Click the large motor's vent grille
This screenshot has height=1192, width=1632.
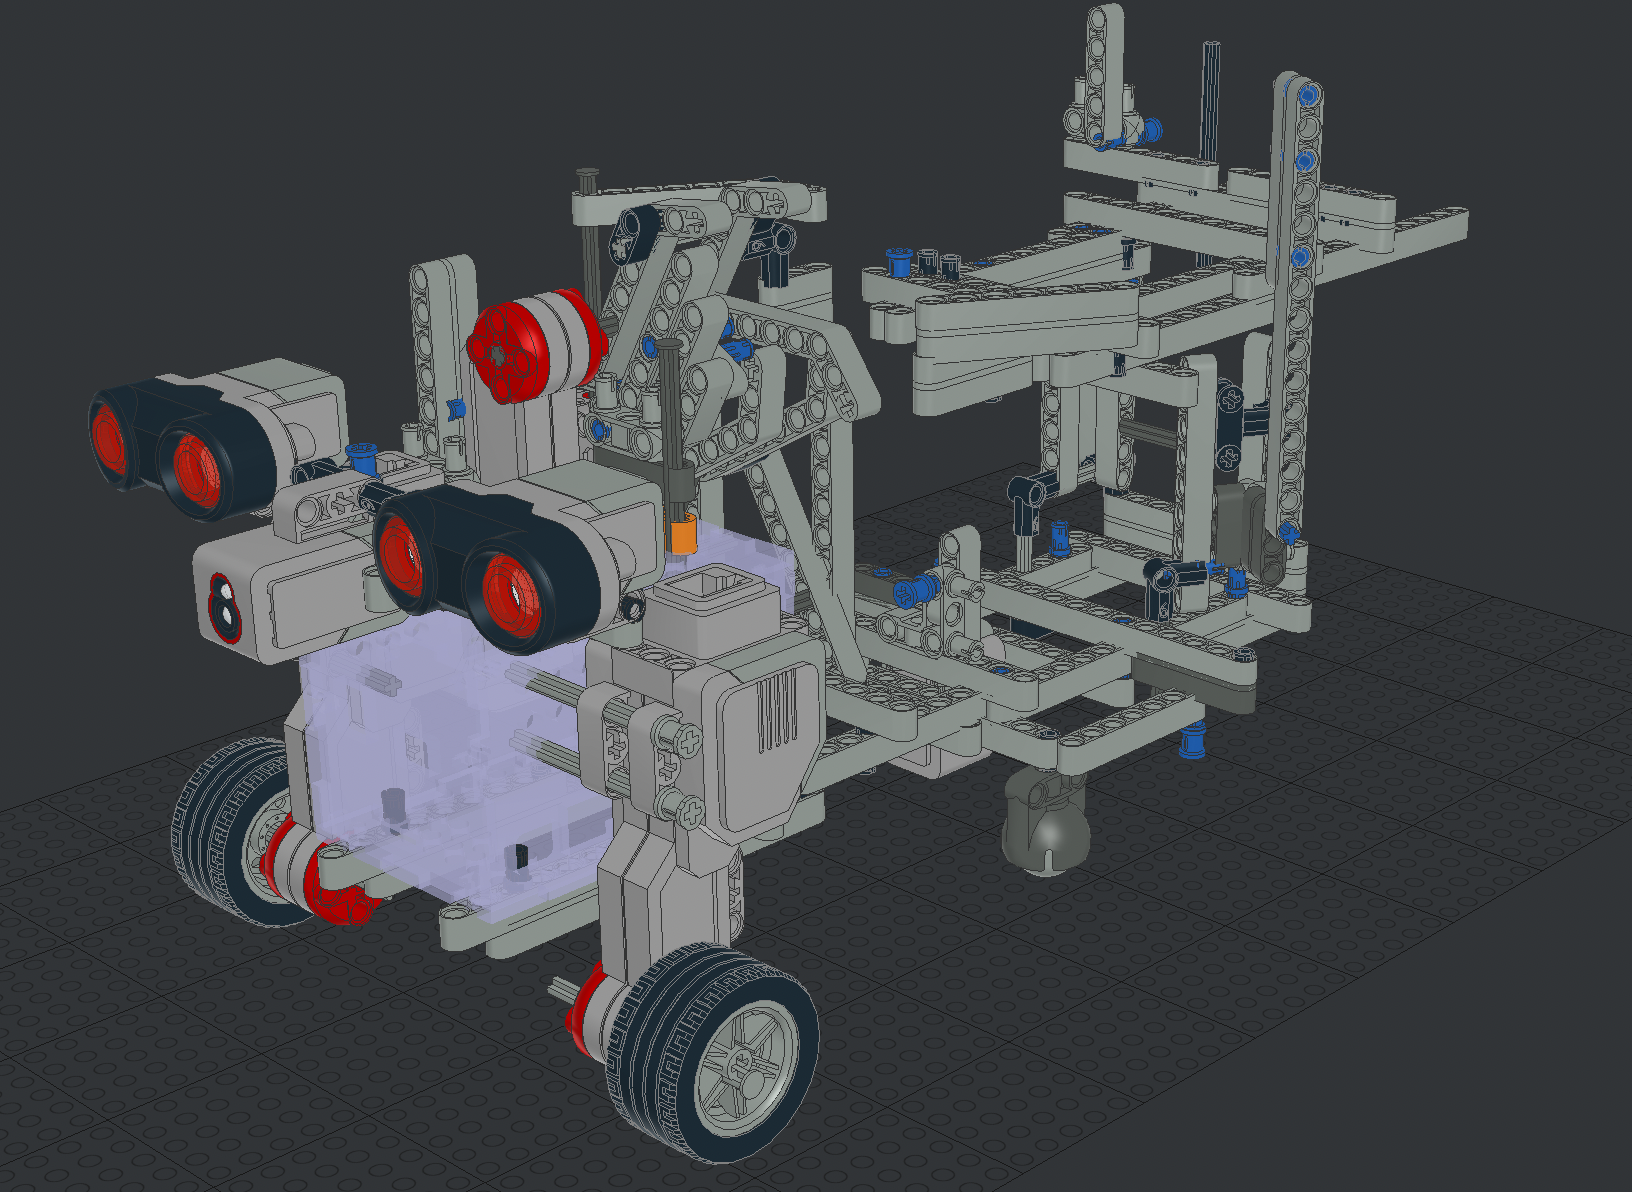[x=777, y=713]
